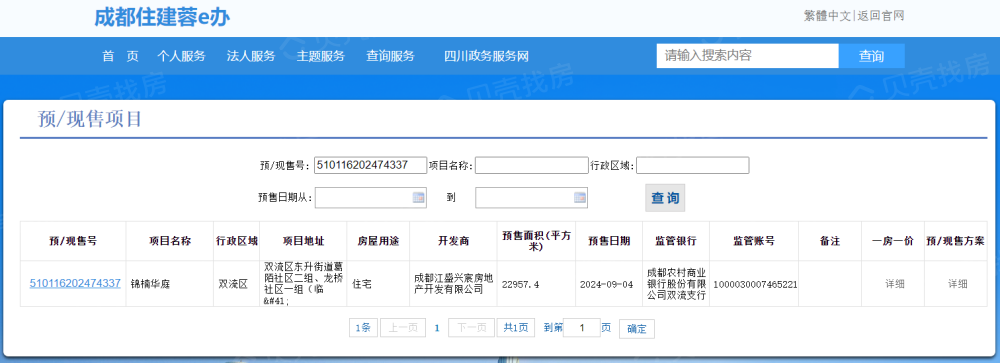
Task: Click the 成都住建蓉e办 site title
Action: (162, 17)
